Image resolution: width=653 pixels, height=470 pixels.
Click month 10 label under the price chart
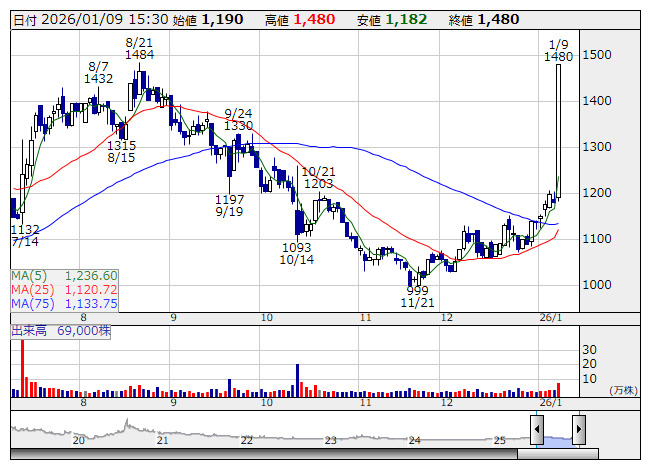(267, 318)
